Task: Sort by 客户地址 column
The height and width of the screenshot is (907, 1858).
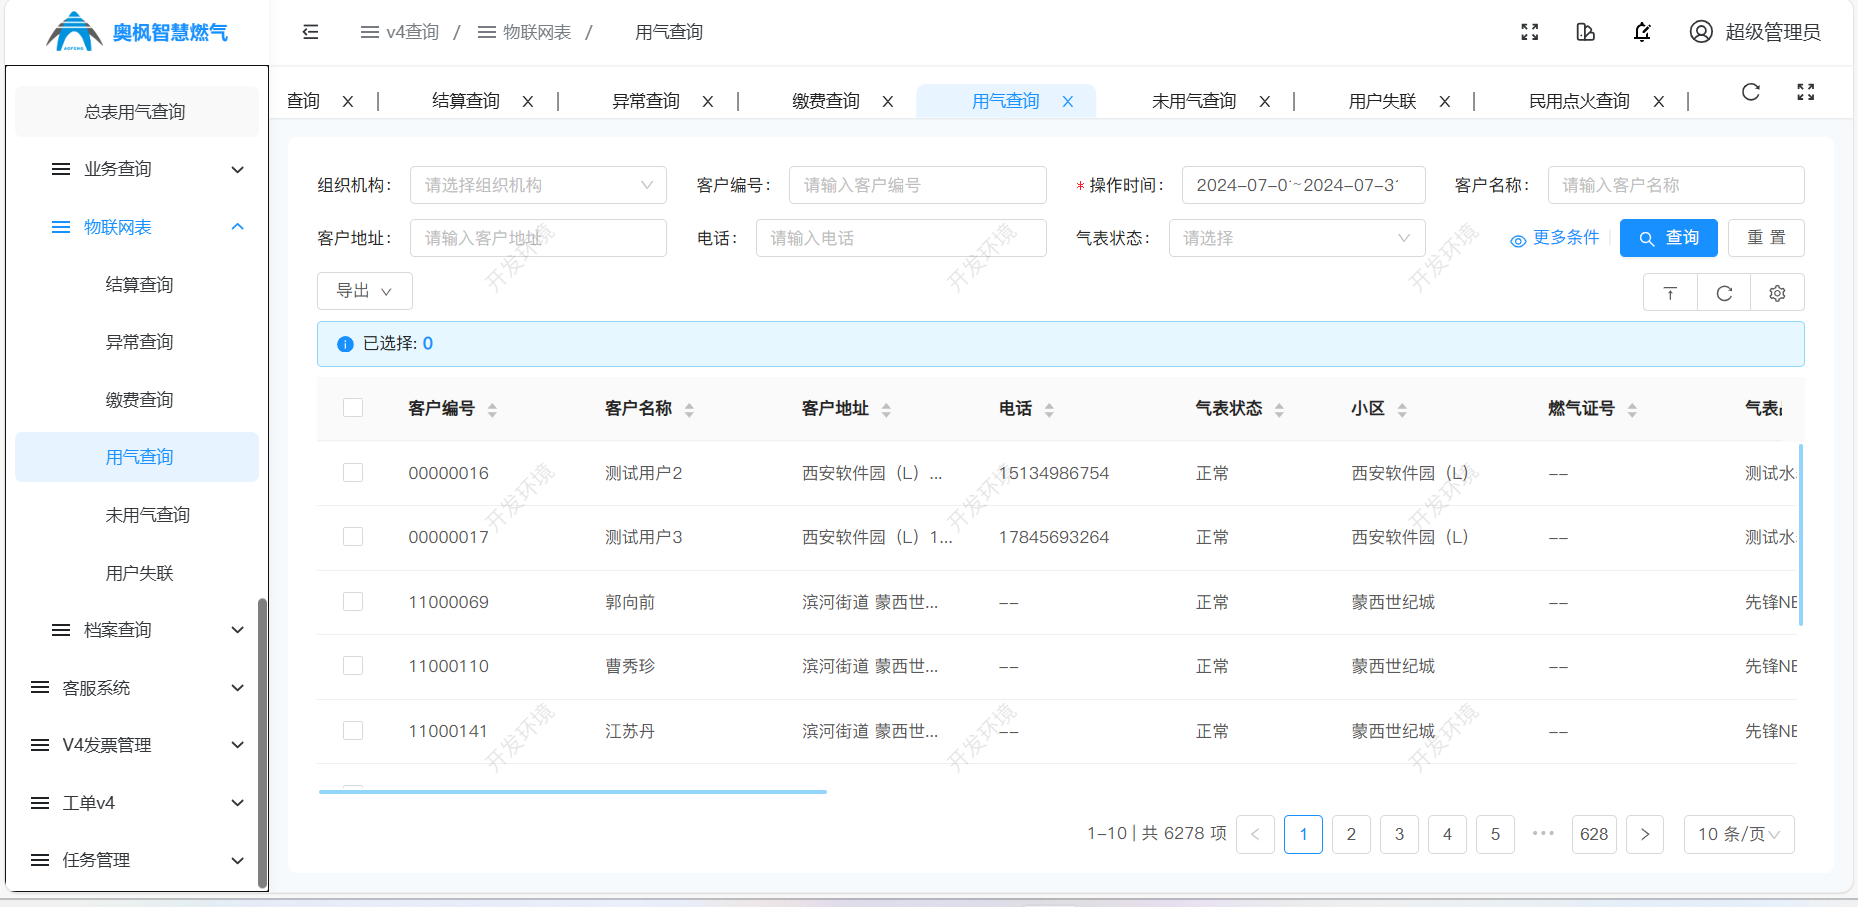Action: tap(886, 410)
